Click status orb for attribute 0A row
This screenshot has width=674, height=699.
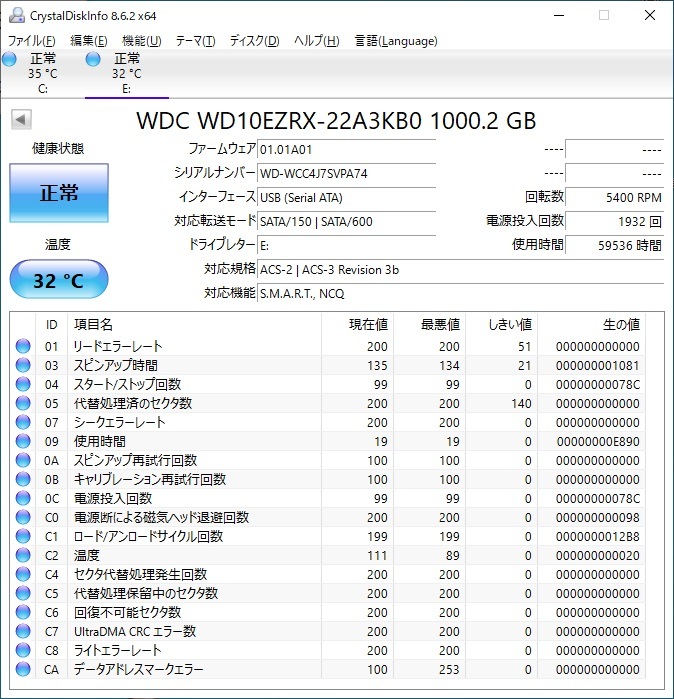(23, 461)
